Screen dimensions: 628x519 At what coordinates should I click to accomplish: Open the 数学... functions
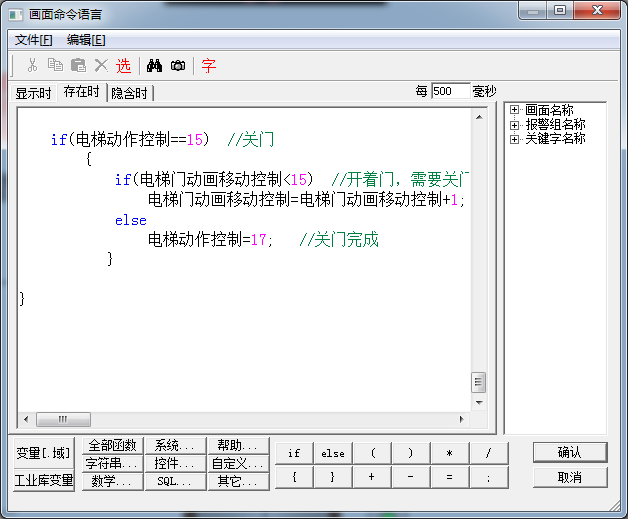pos(113,481)
